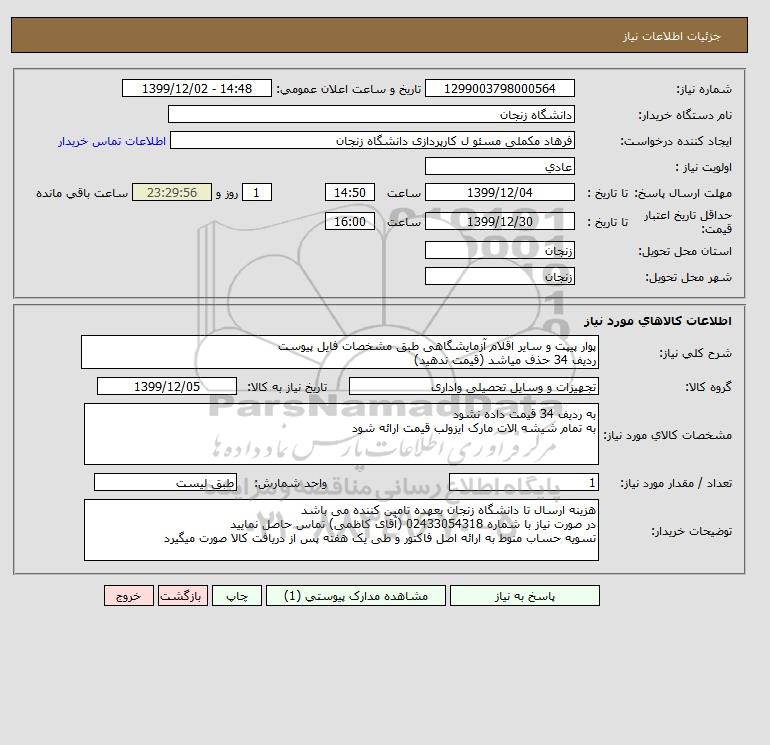Click the buyer organization field دانشگاه زنجان
The height and width of the screenshot is (745, 770).
371,114
